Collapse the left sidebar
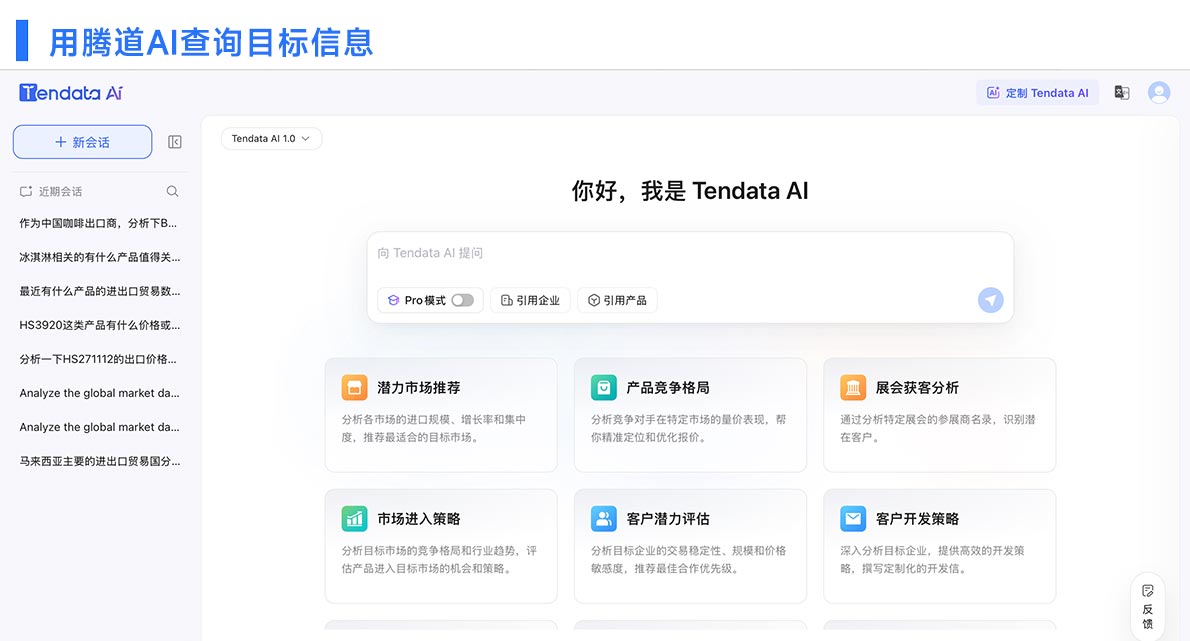The height and width of the screenshot is (641, 1190). [174, 141]
